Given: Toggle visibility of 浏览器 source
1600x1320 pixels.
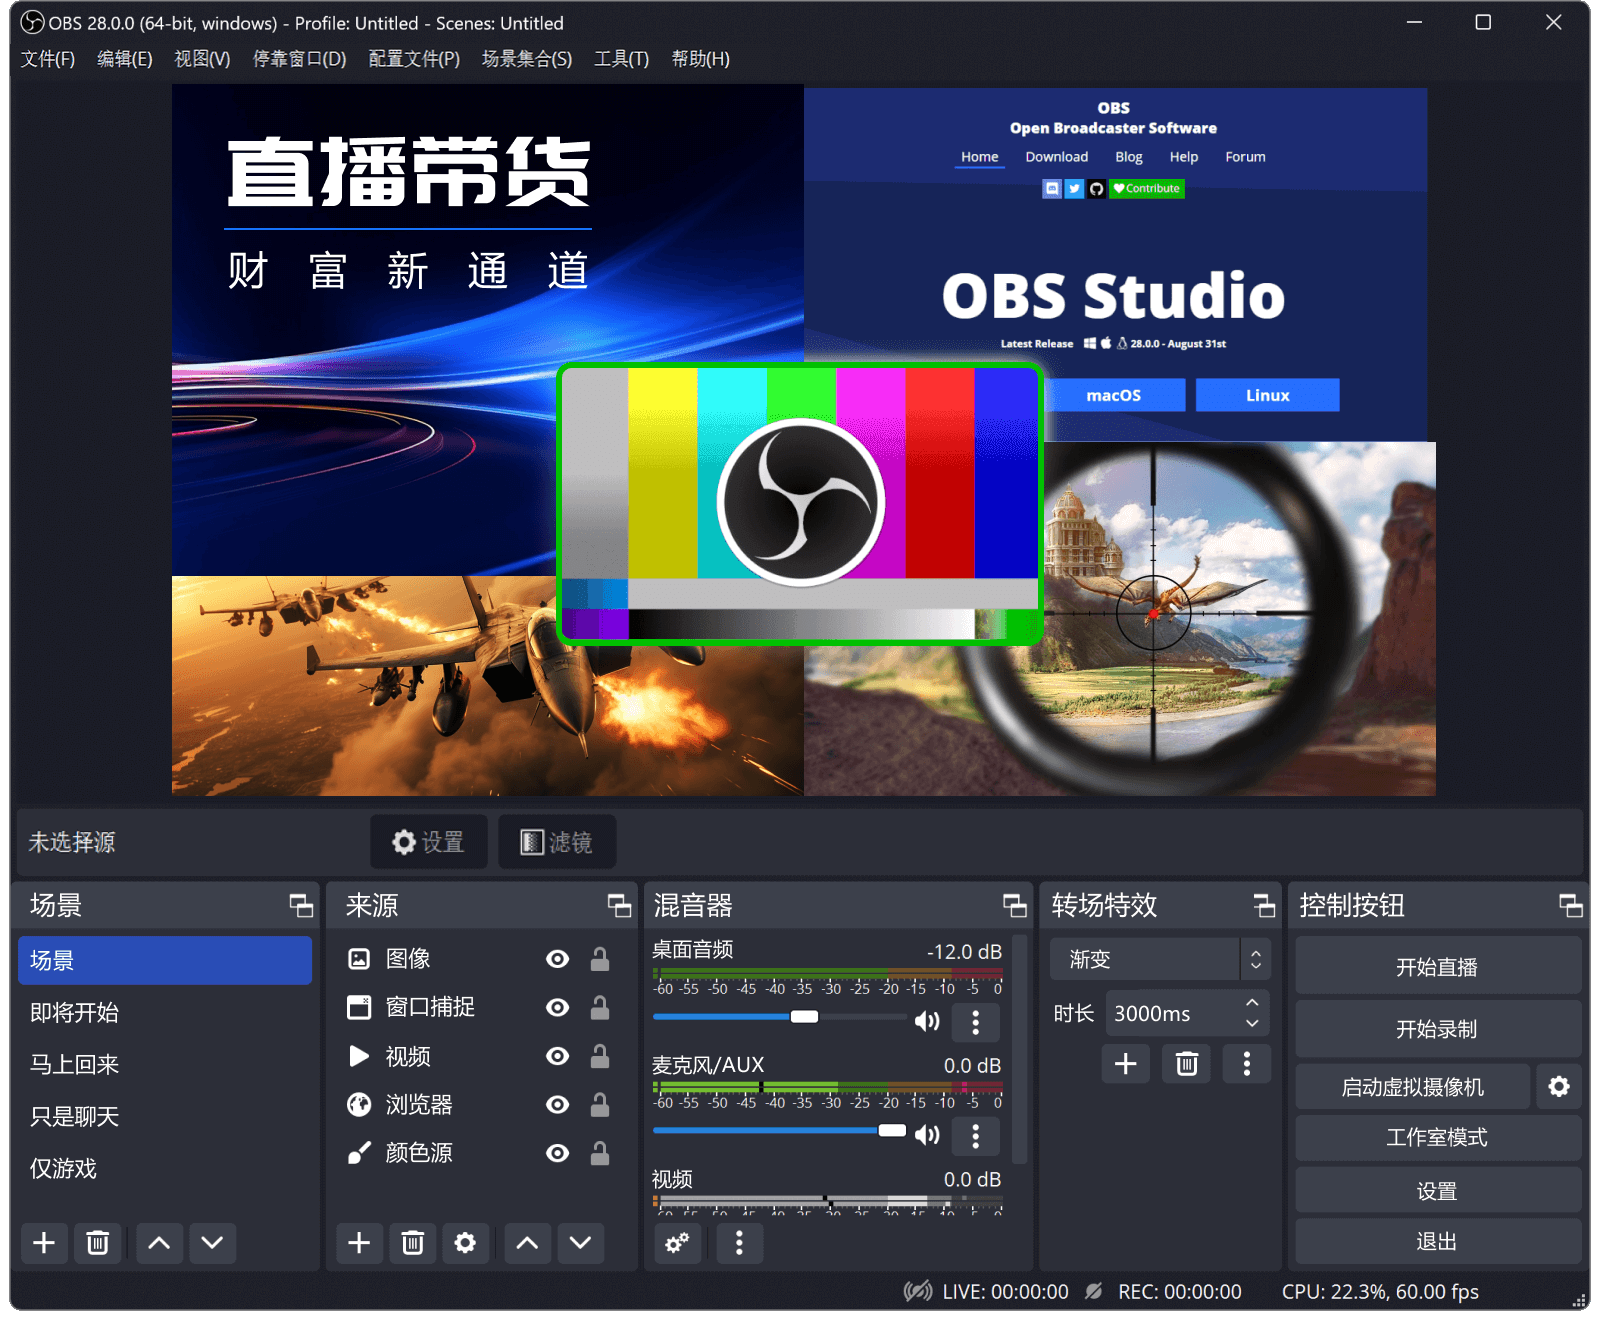Looking at the screenshot, I should pyautogui.click(x=558, y=1104).
